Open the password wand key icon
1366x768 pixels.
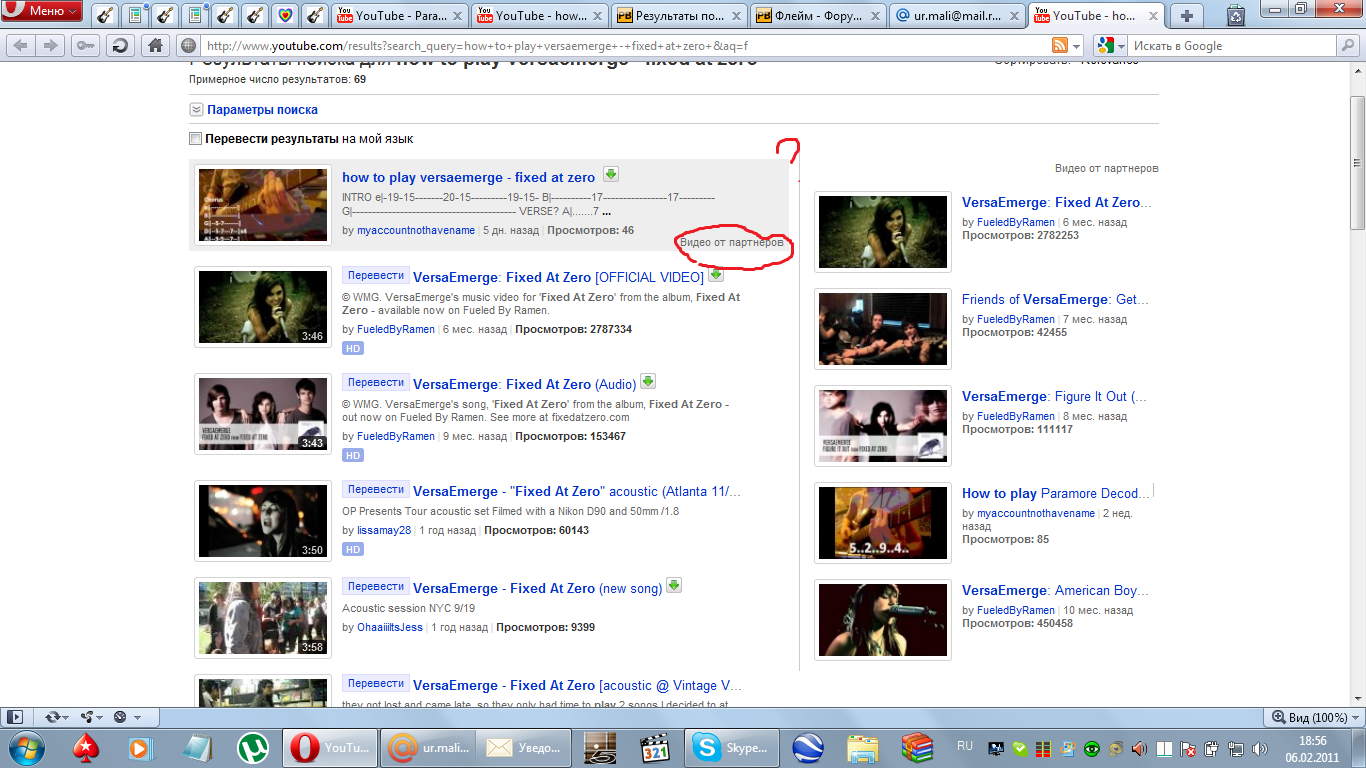(84, 45)
